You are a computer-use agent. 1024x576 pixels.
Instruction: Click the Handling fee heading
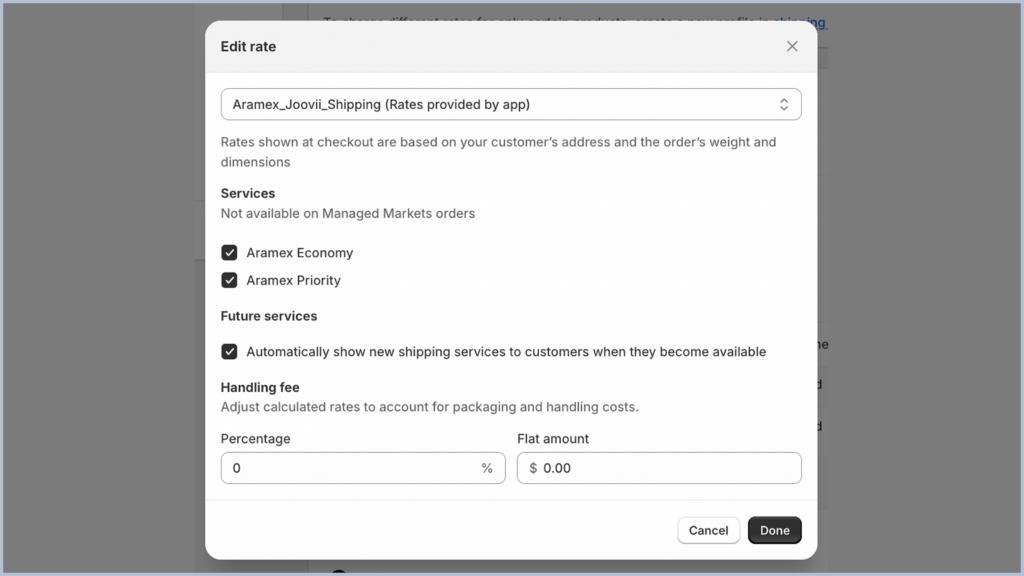coord(260,387)
